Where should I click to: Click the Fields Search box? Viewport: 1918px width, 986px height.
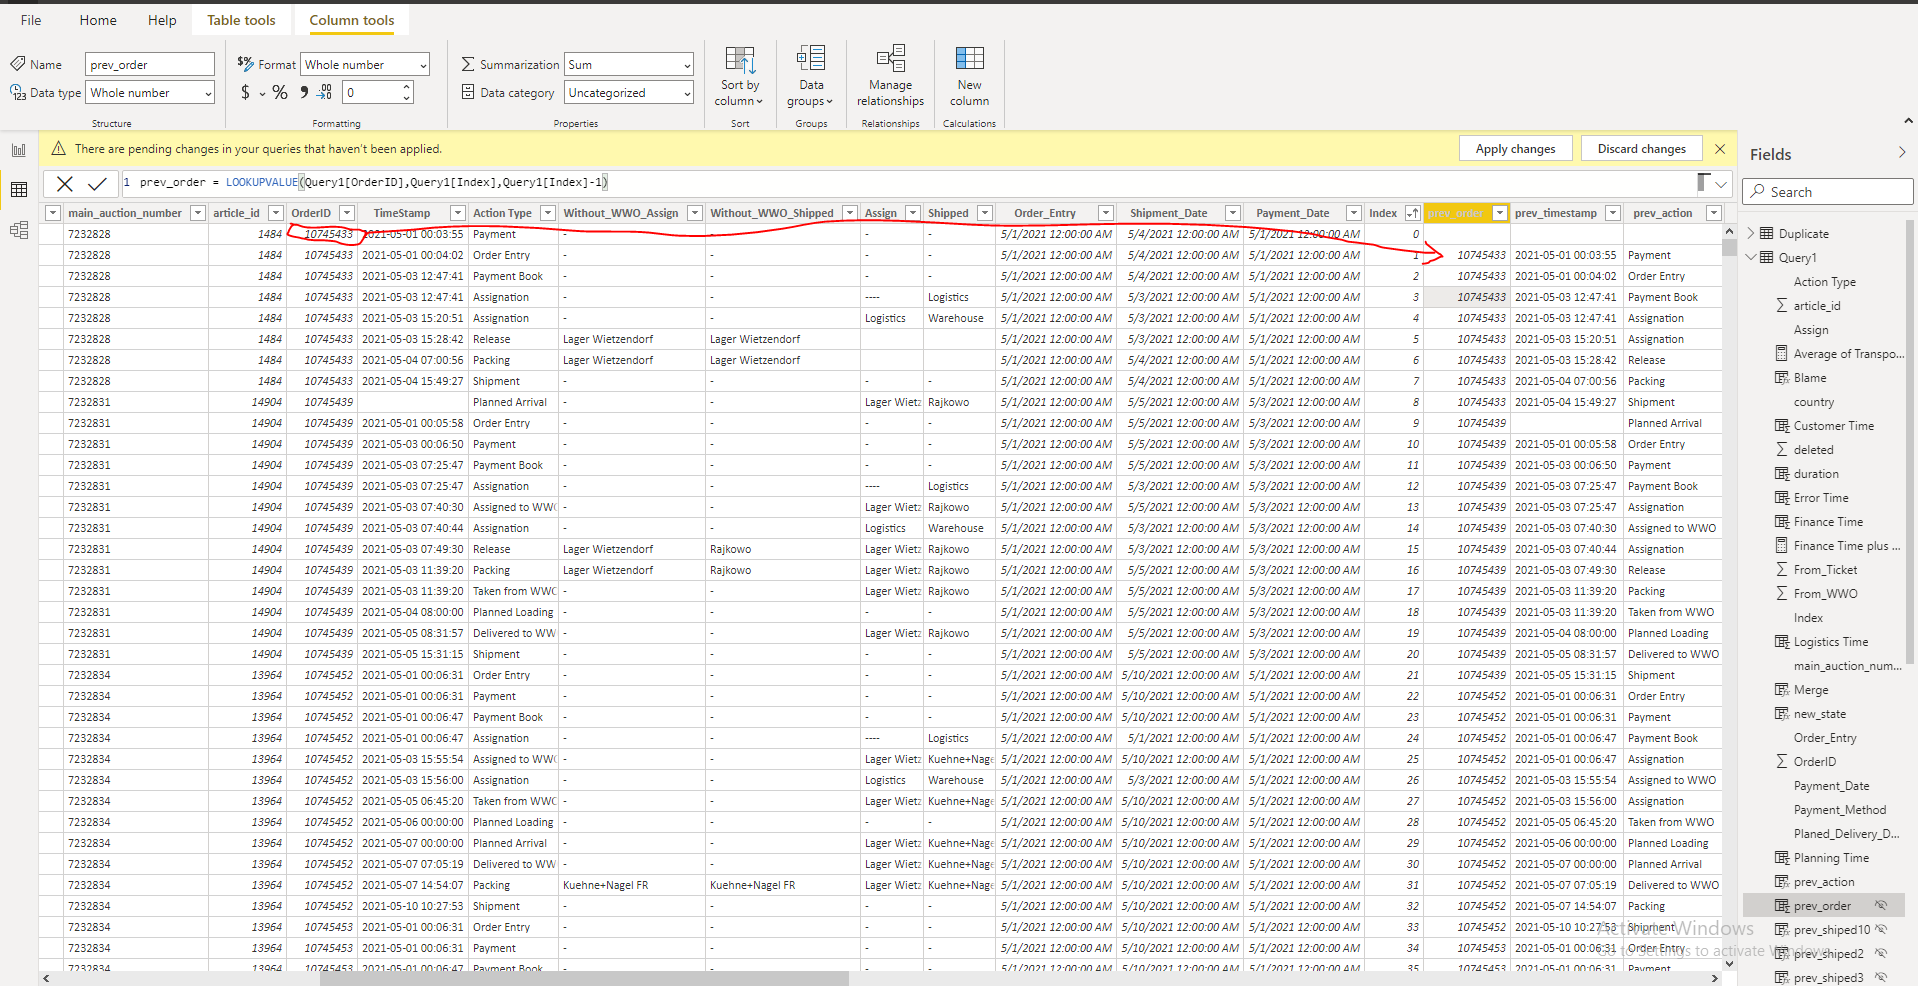[1827, 192]
